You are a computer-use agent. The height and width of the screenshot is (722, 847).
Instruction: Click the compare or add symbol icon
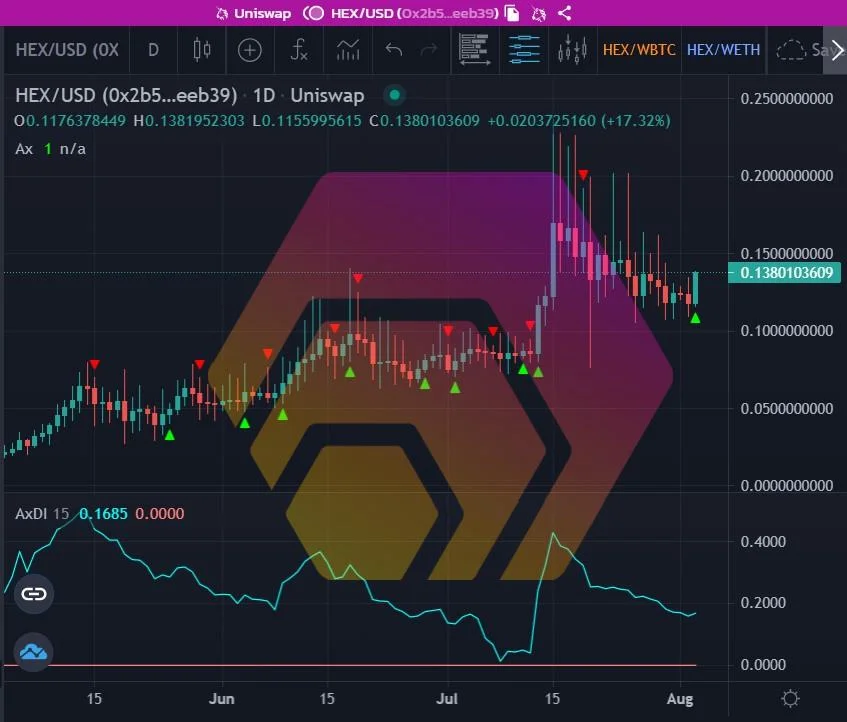[250, 50]
